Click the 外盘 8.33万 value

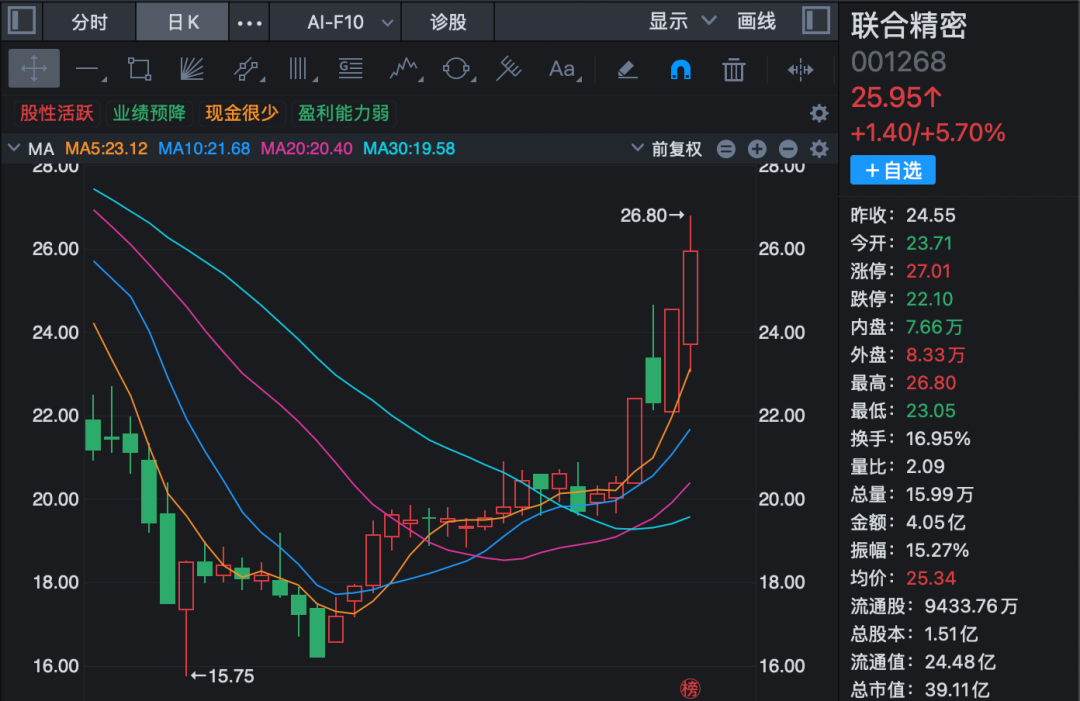(935, 355)
